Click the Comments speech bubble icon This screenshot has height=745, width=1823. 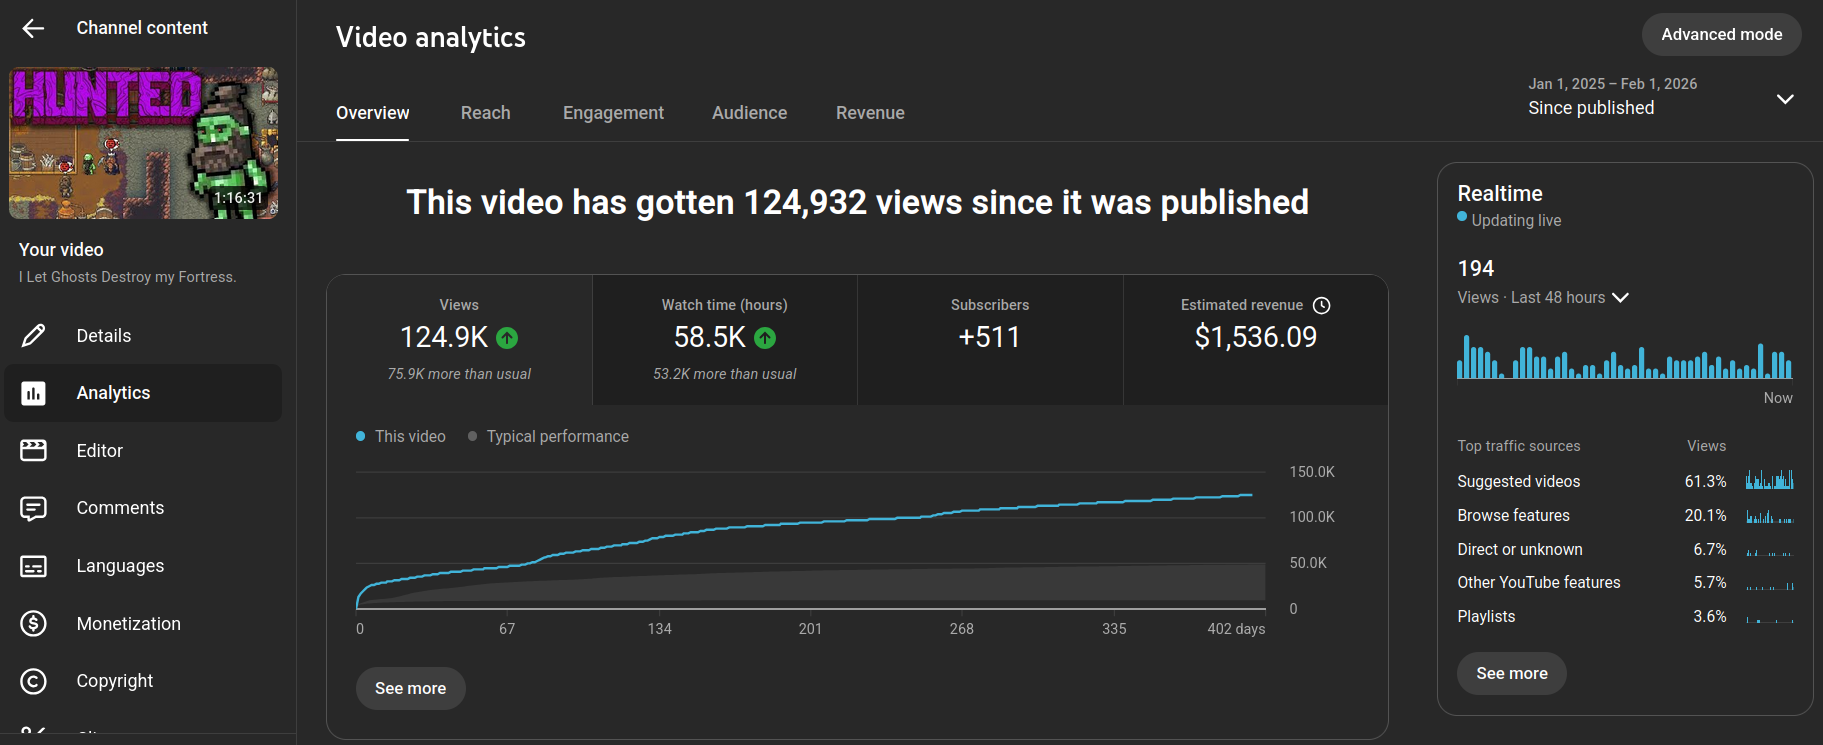pyautogui.click(x=33, y=508)
